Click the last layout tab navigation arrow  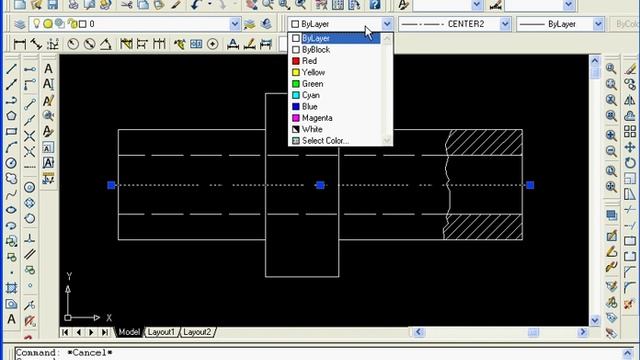coord(105,332)
